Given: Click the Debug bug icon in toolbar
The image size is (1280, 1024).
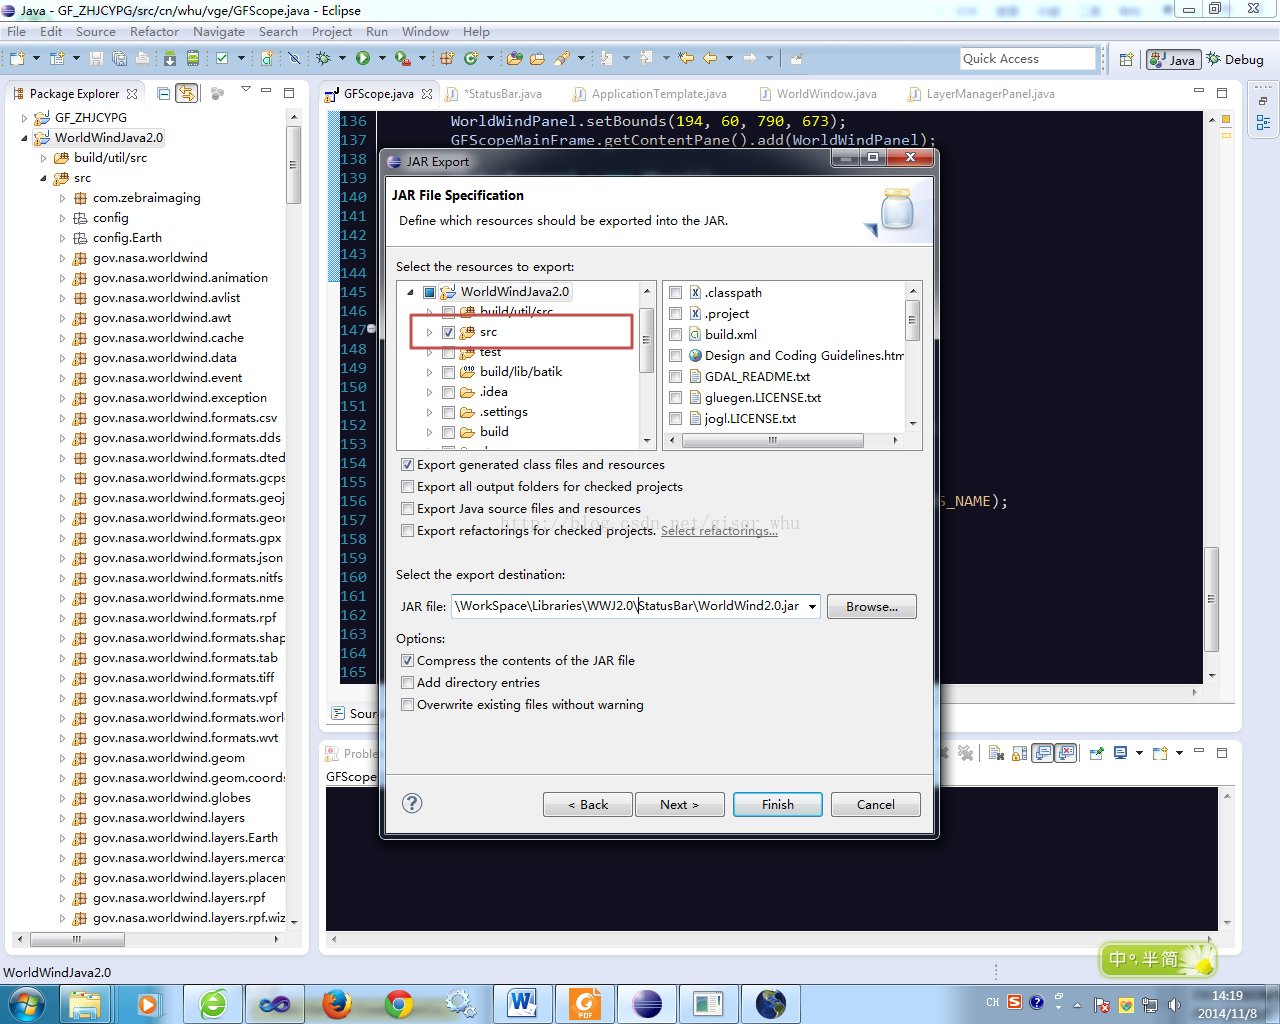Looking at the screenshot, I should [323, 59].
